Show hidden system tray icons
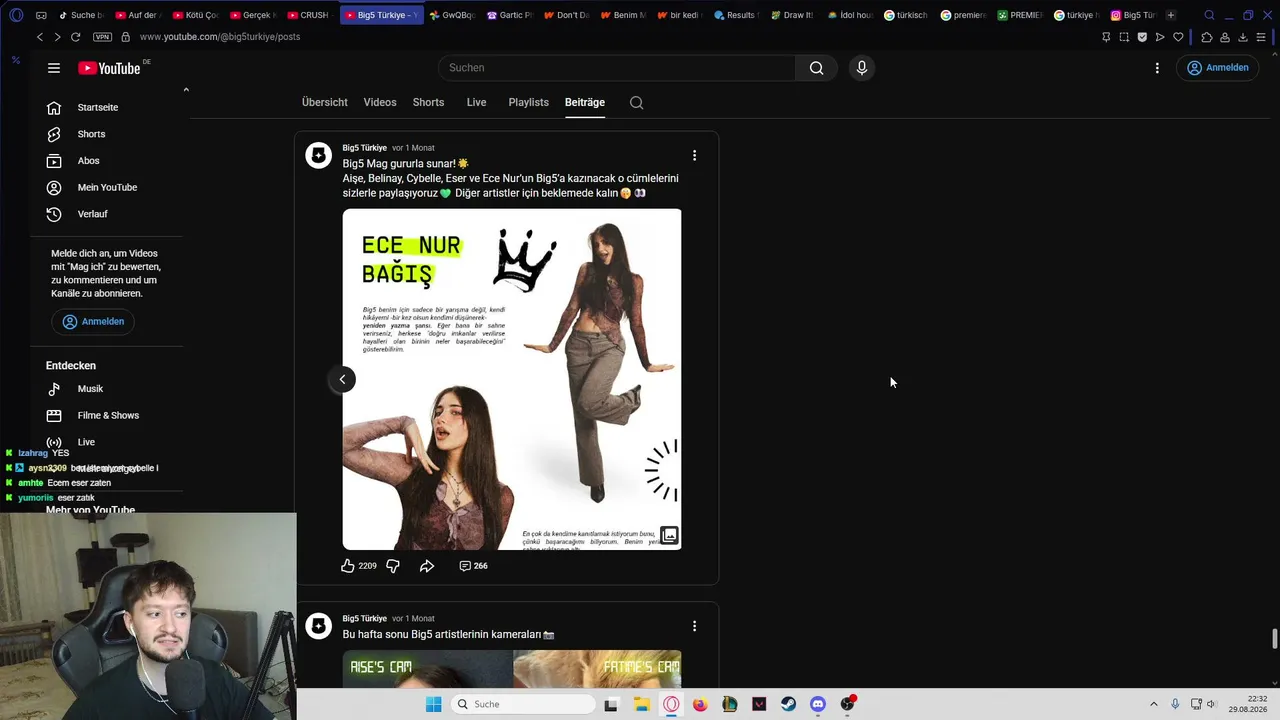The image size is (1280, 720). (x=1153, y=704)
